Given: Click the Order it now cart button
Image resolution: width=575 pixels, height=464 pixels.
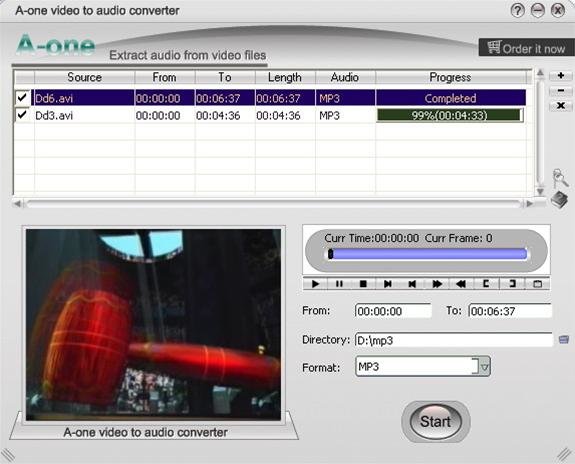Looking at the screenshot, I should [527, 48].
